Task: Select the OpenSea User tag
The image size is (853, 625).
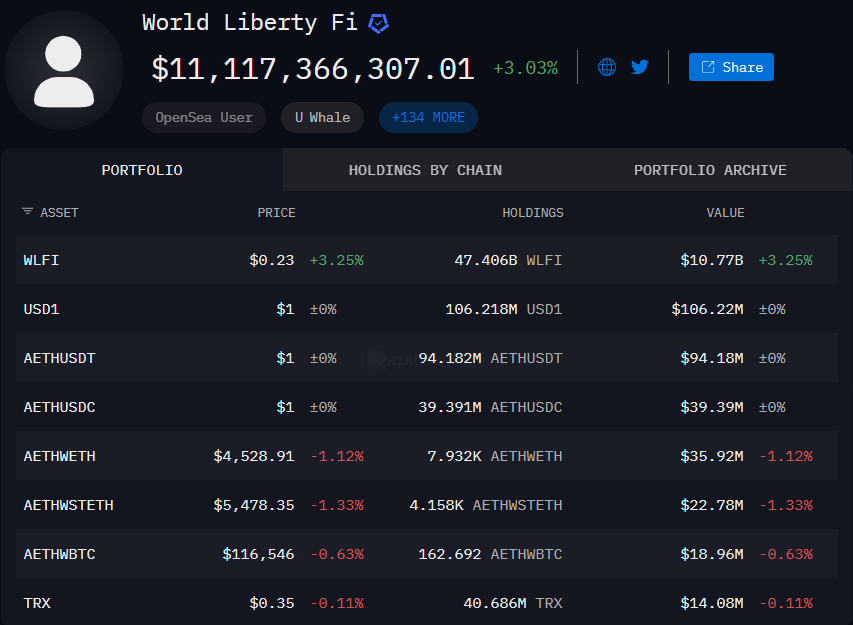Action: pyautogui.click(x=204, y=117)
